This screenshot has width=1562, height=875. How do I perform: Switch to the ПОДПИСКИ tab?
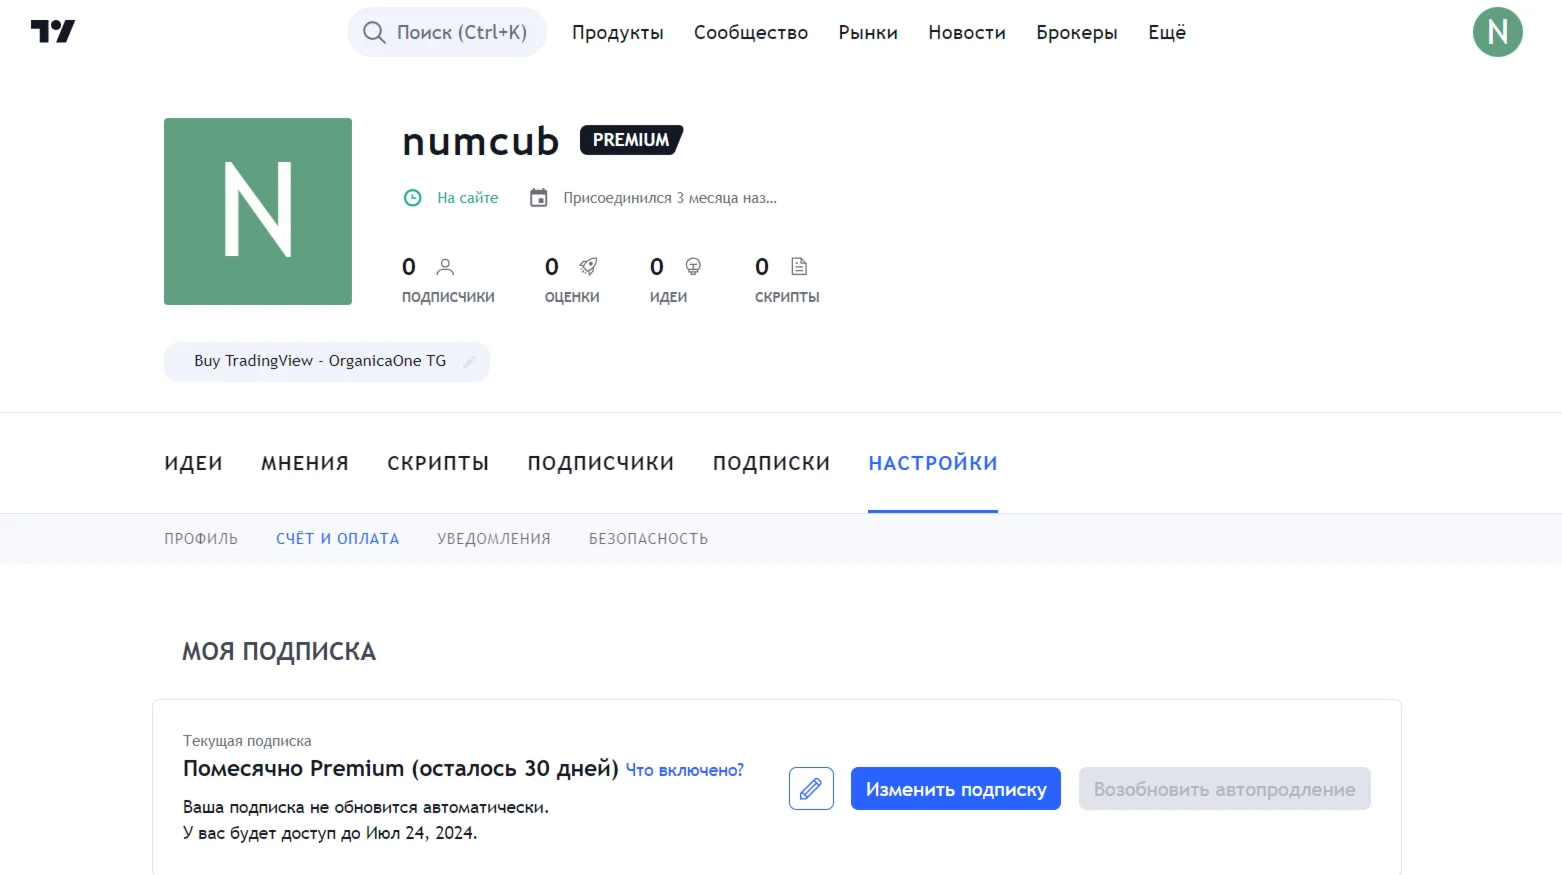coord(771,463)
